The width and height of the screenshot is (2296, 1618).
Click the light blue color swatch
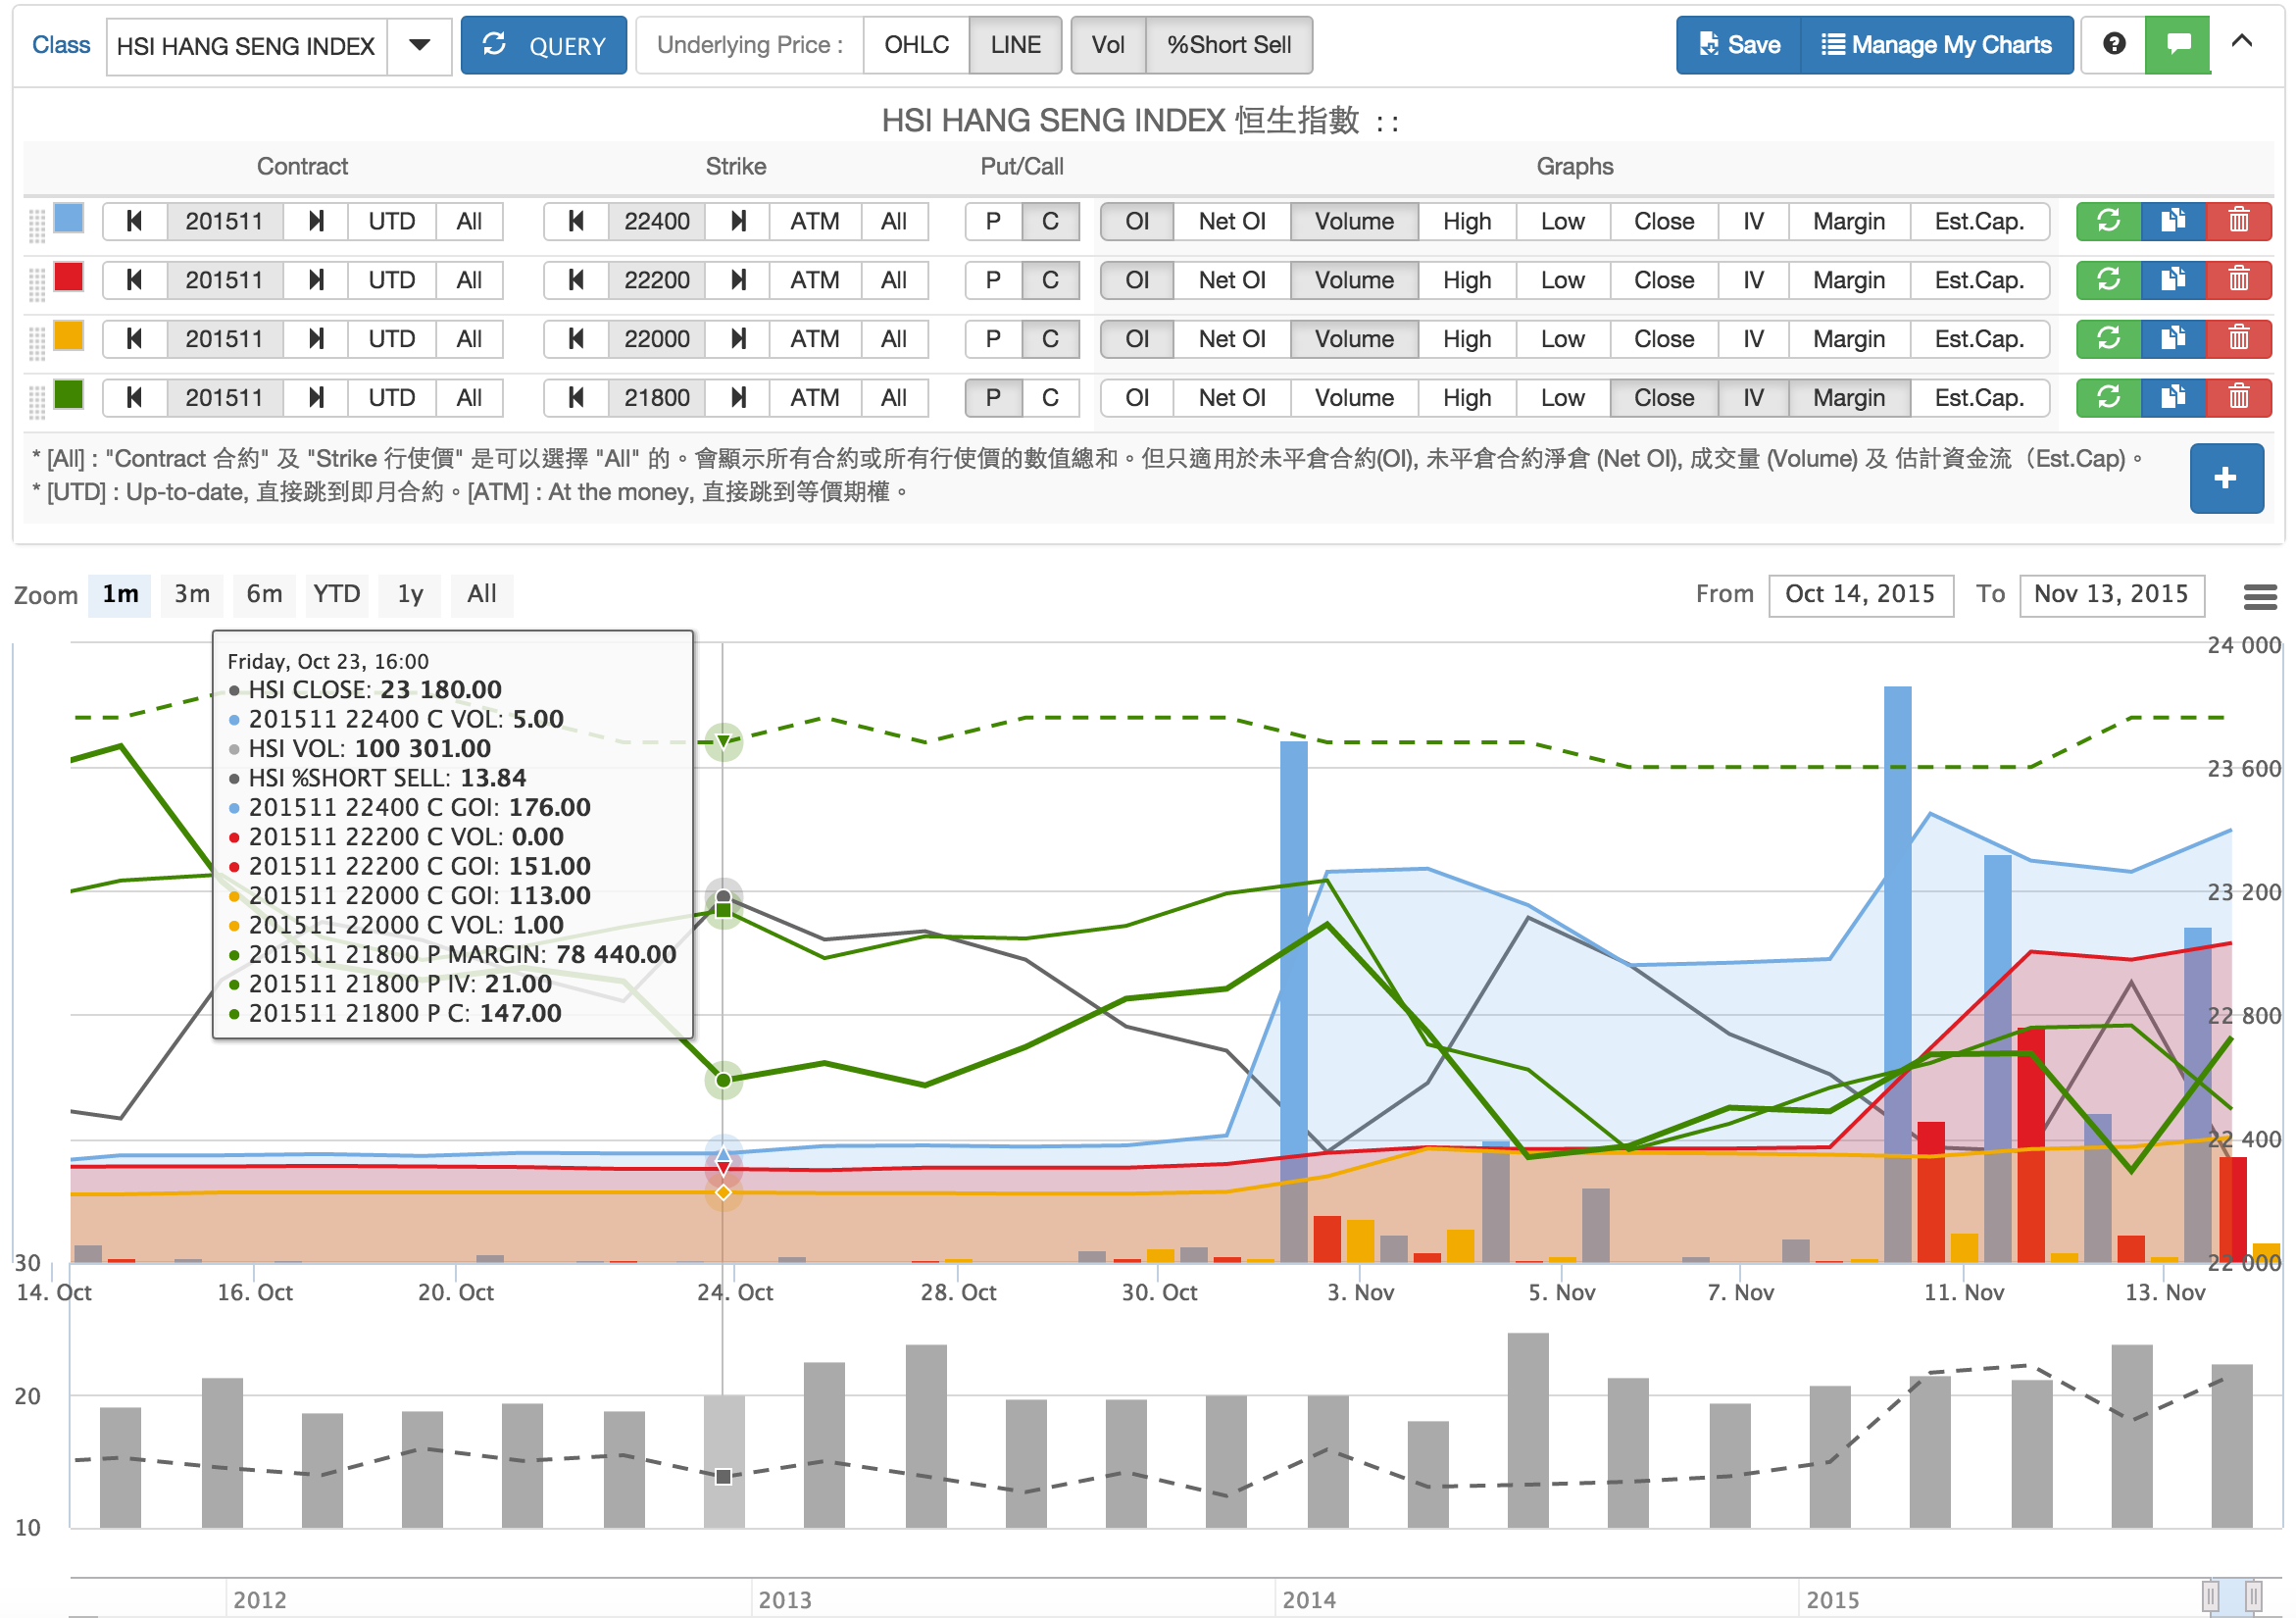pyautogui.click(x=68, y=218)
